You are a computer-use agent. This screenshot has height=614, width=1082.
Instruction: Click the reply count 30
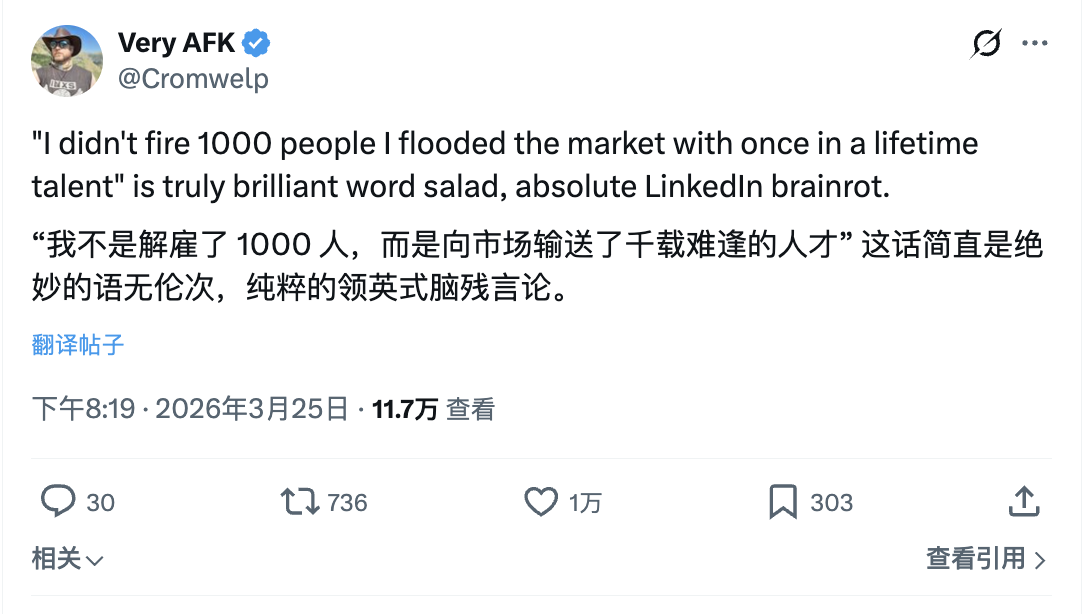pos(100,502)
